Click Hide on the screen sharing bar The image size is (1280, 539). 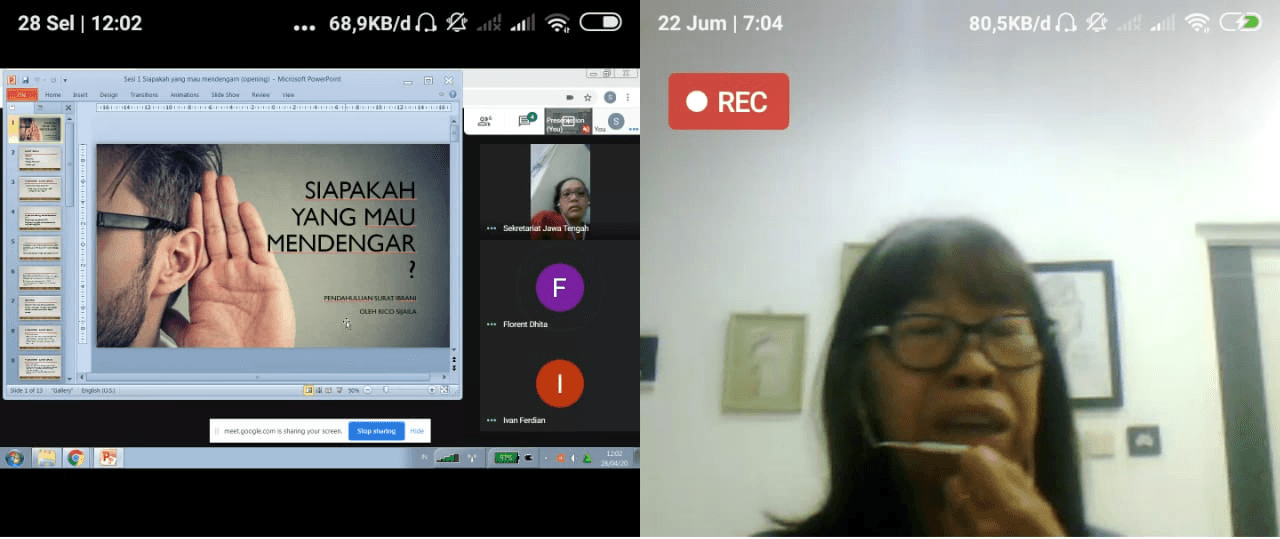pyautogui.click(x=417, y=431)
